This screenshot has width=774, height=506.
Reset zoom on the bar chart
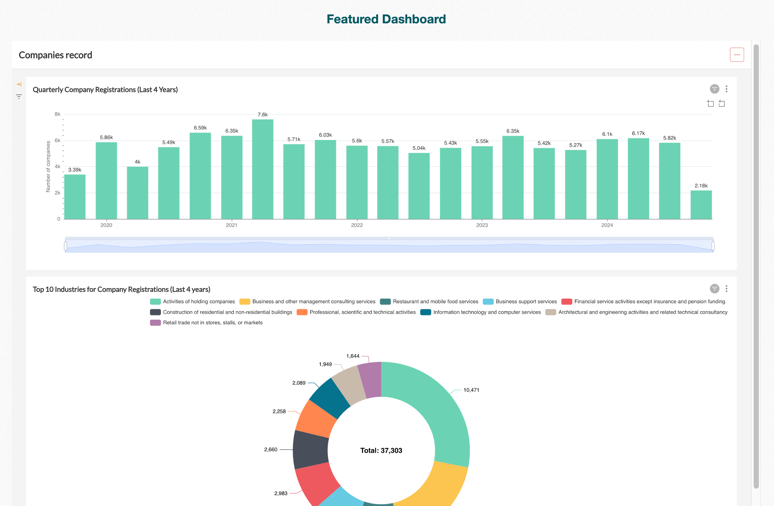pyautogui.click(x=722, y=104)
